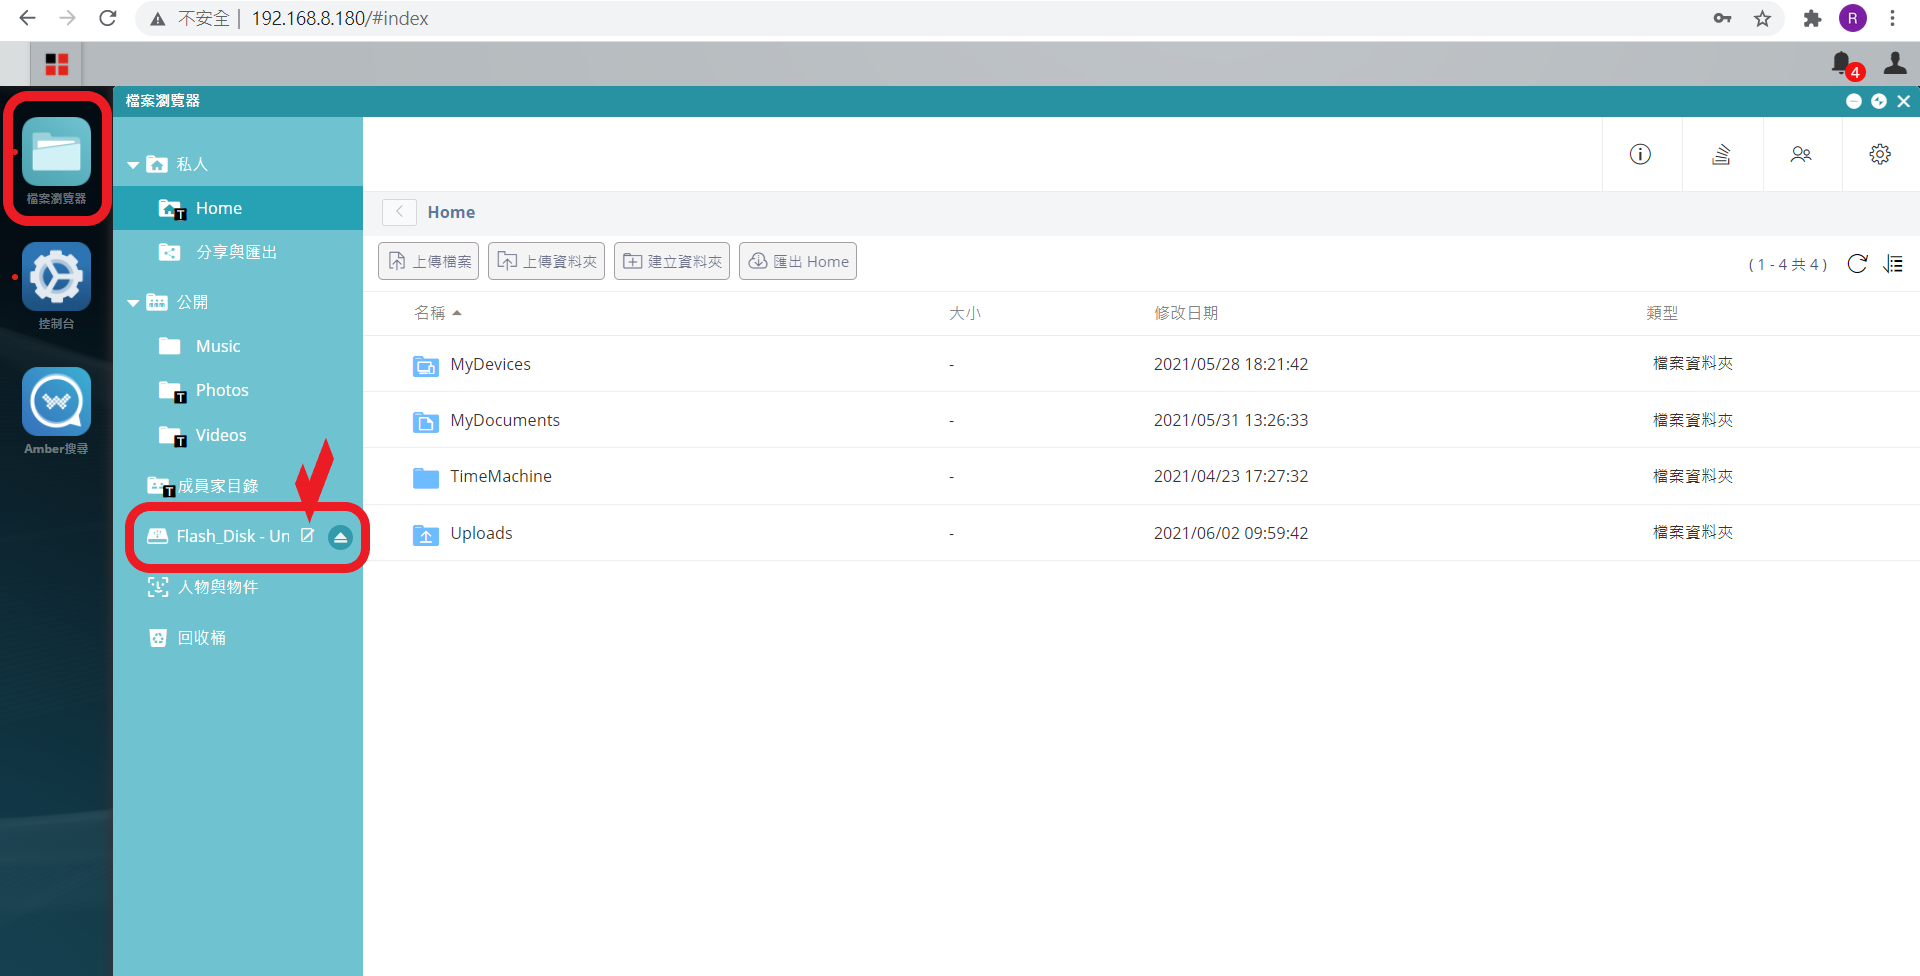The image size is (1920, 976).
Task: Click the browser address bar URL
Action: [x=340, y=18]
